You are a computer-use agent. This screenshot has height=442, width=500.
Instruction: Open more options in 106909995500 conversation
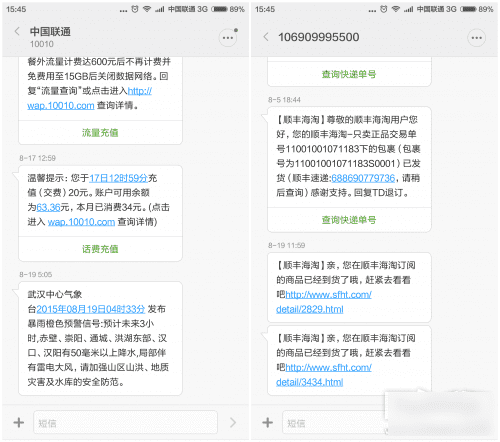click(x=476, y=38)
